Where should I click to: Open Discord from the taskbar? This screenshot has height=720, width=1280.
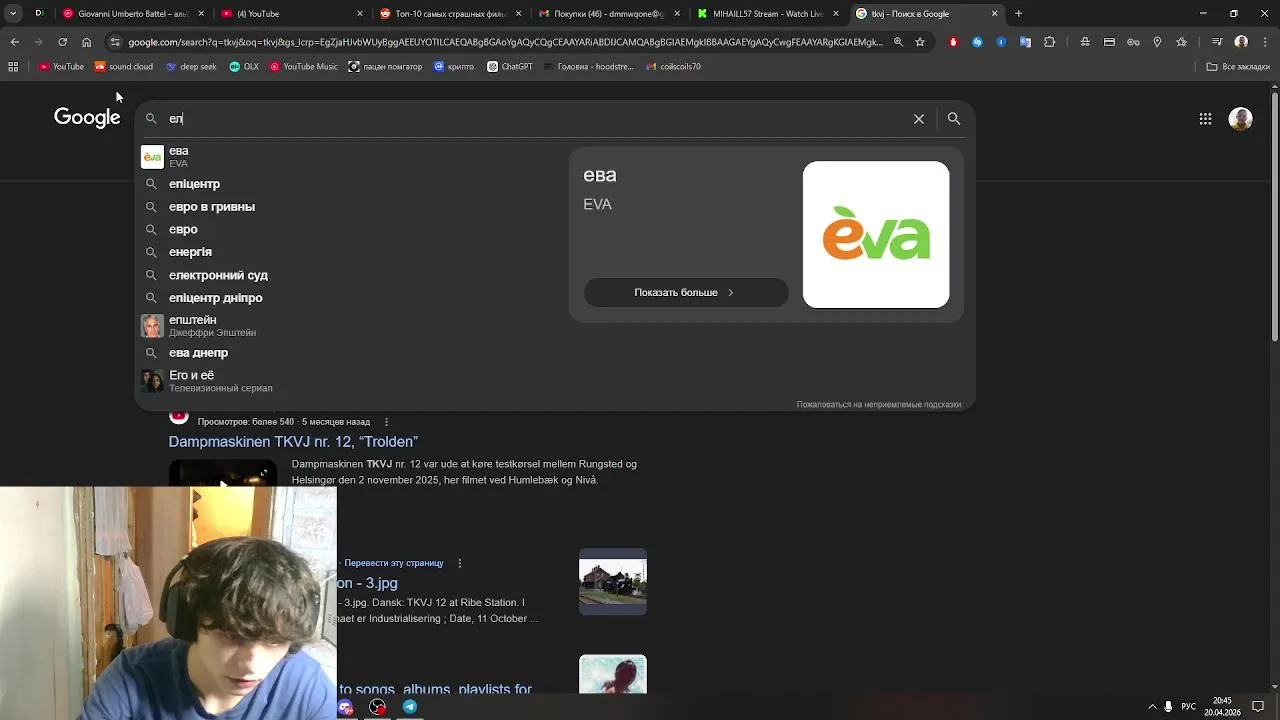tap(345, 707)
